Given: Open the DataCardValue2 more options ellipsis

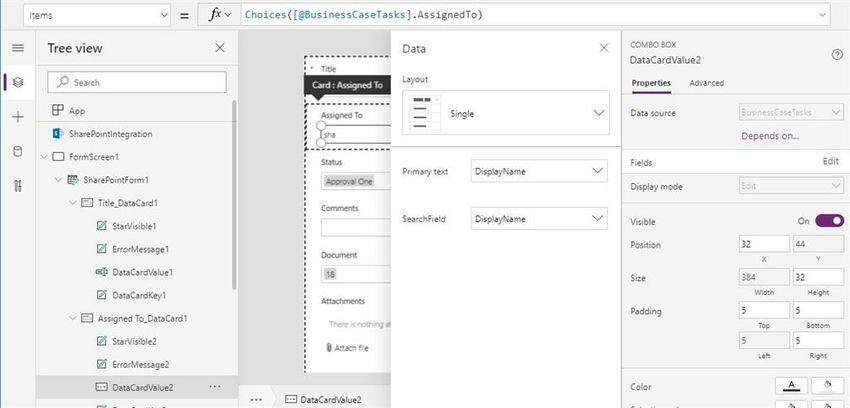Looking at the screenshot, I should coord(215,387).
